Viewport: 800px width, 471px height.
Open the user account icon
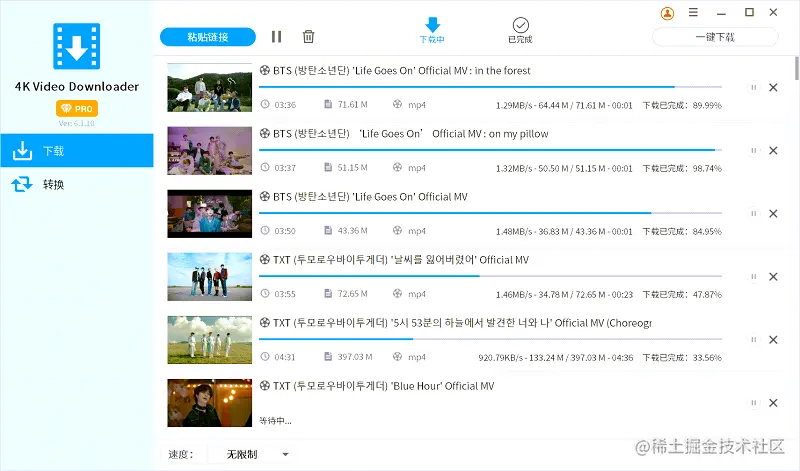click(x=667, y=13)
